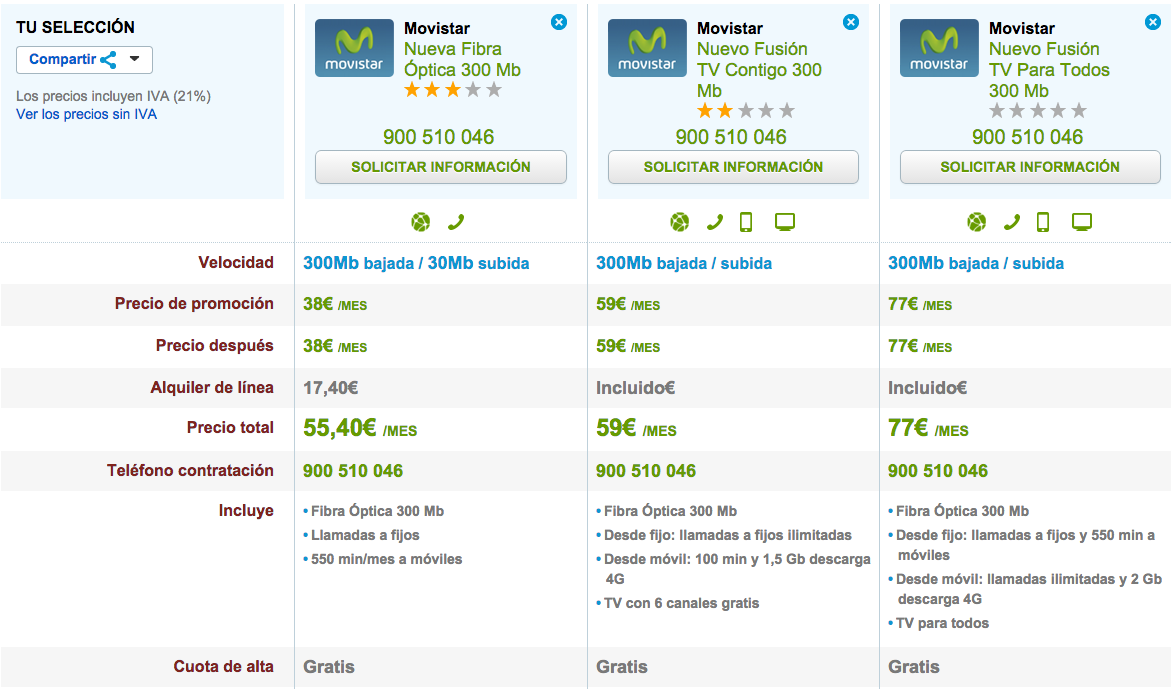Click TV screen icon under Fusión TV Contigo plan

(x=784, y=222)
